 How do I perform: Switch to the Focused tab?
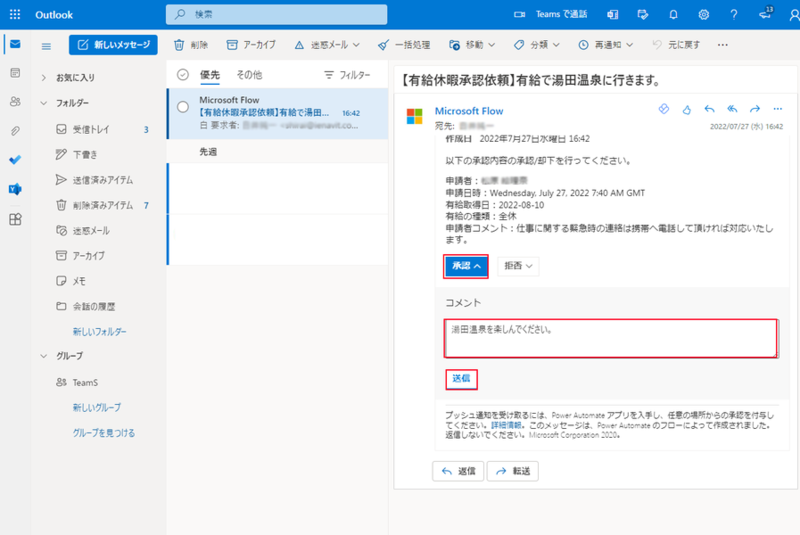point(210,75)
